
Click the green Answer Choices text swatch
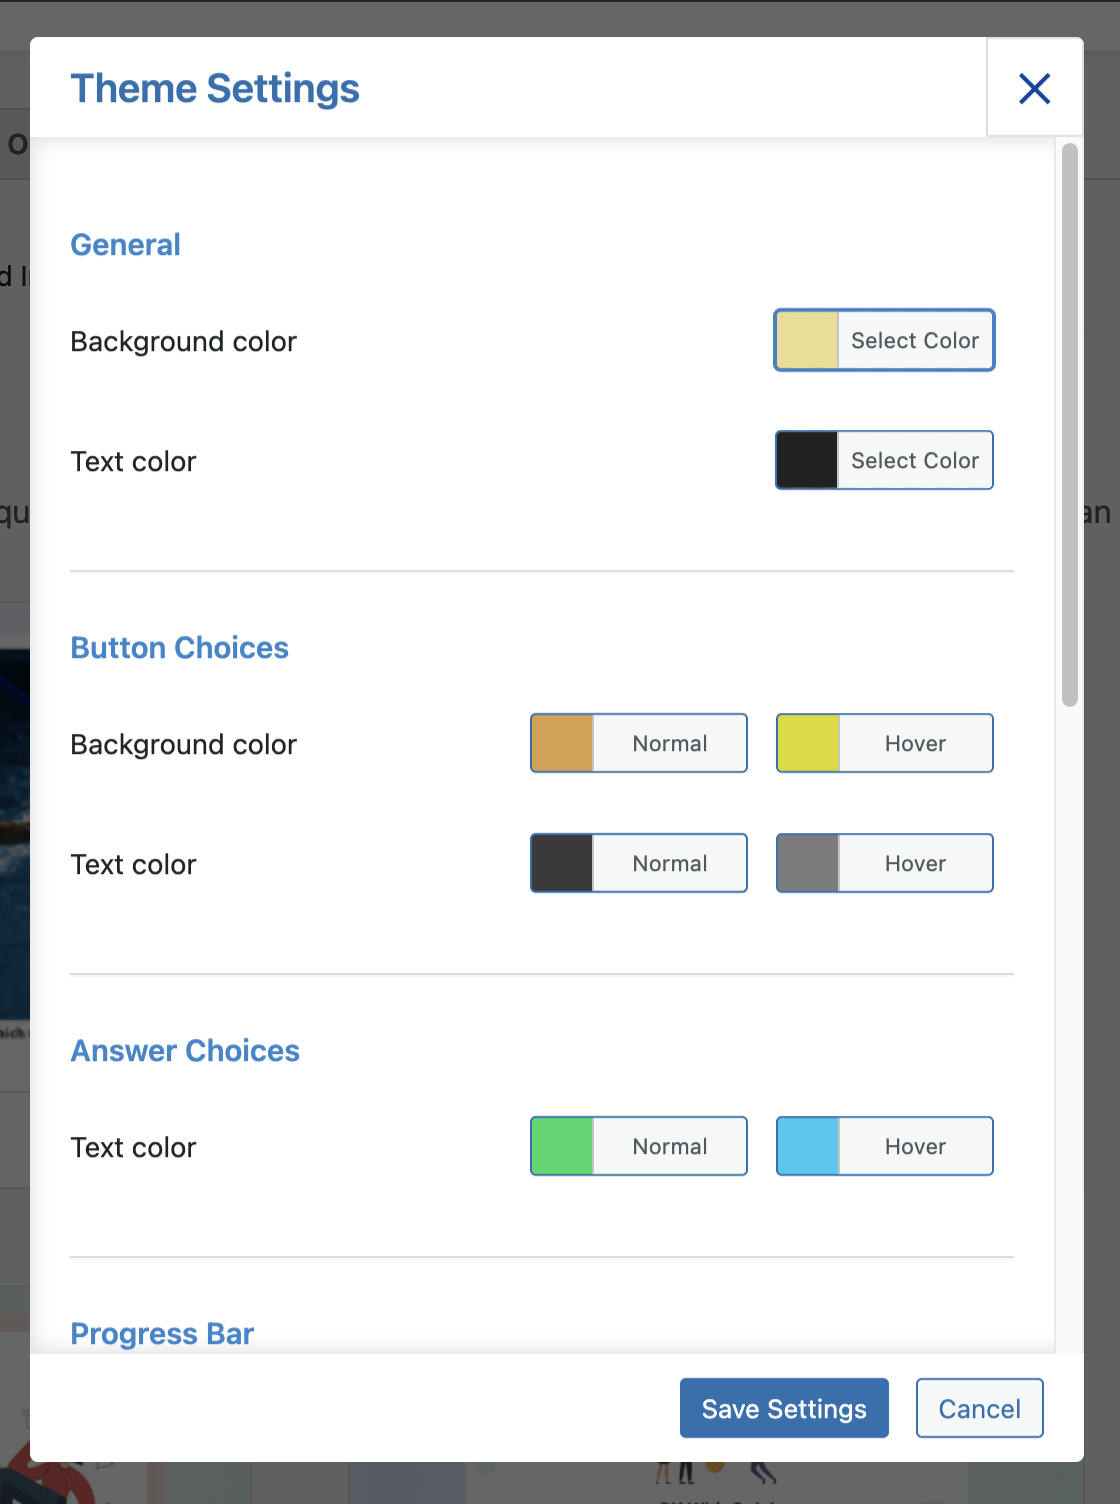tap(562, 1146)
